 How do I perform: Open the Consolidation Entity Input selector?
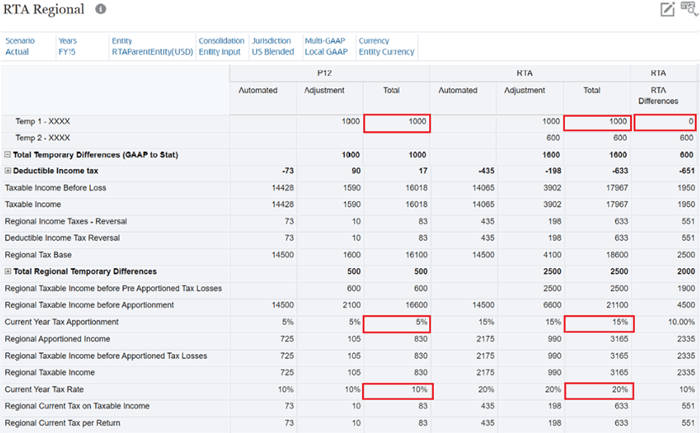[221, 46]
